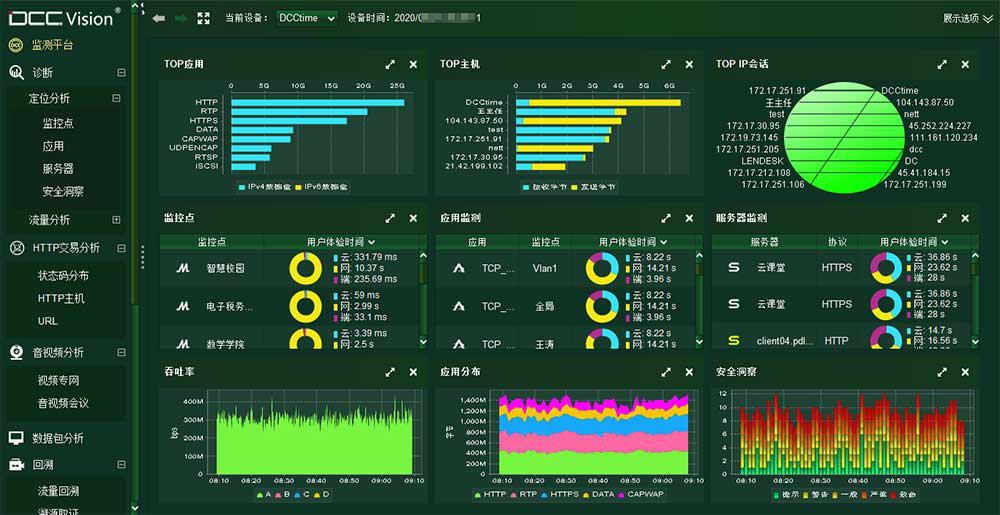Close the TOP主机 panel
Image resolution: width=1000 pixels, height=515 pixels.
689,64
